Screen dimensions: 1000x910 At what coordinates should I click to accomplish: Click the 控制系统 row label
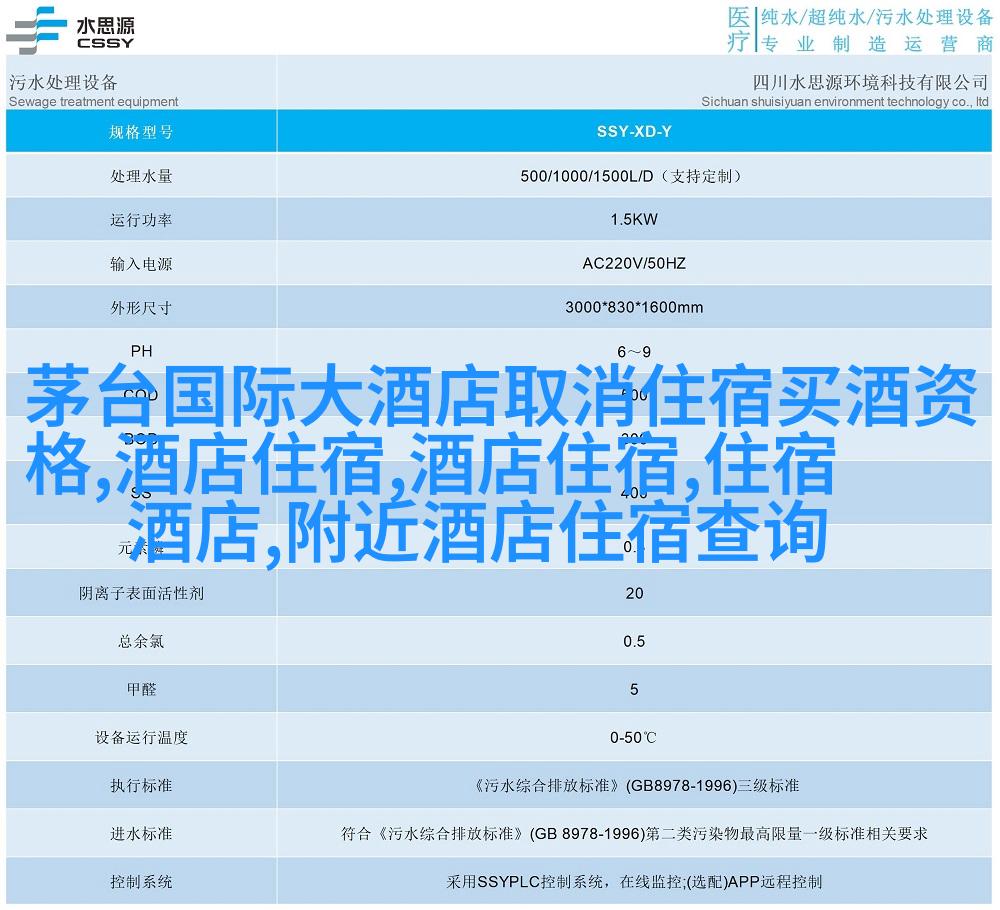pyautogui.click(x=141, y=882)
